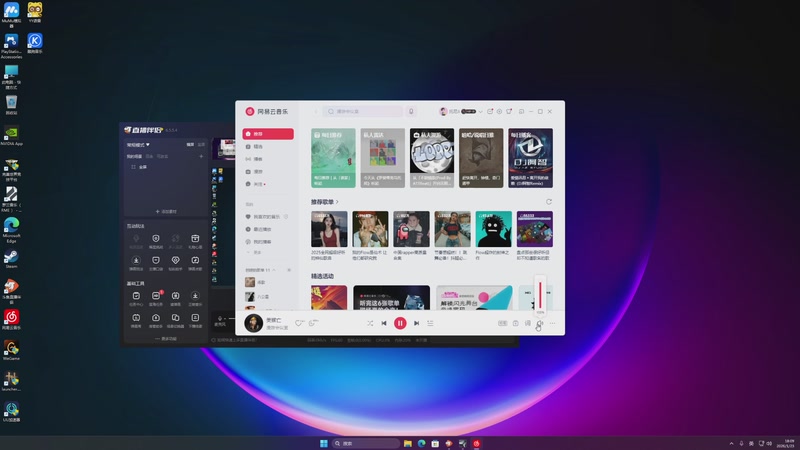Click the NetEase Music icon on the taskbar

(x=477, y=443)
